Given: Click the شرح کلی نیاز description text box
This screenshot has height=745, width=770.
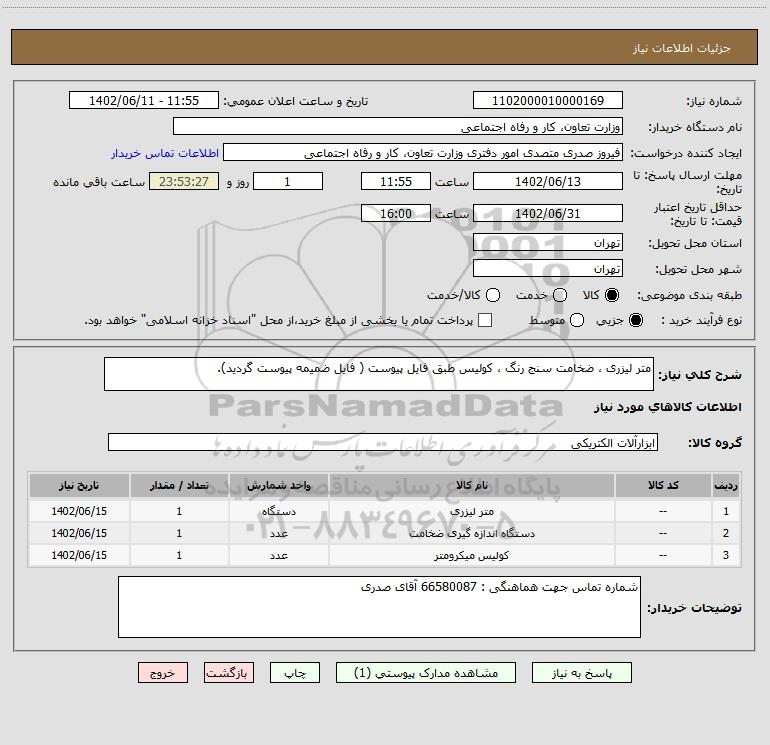Looking at the screenshot, I should click(379, 374).
